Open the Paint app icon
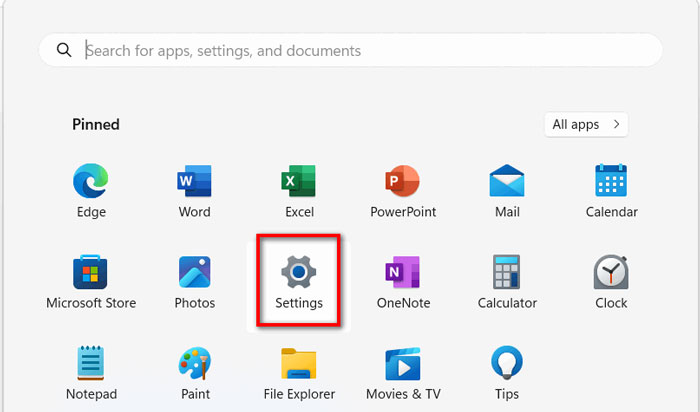 point(195,363)
